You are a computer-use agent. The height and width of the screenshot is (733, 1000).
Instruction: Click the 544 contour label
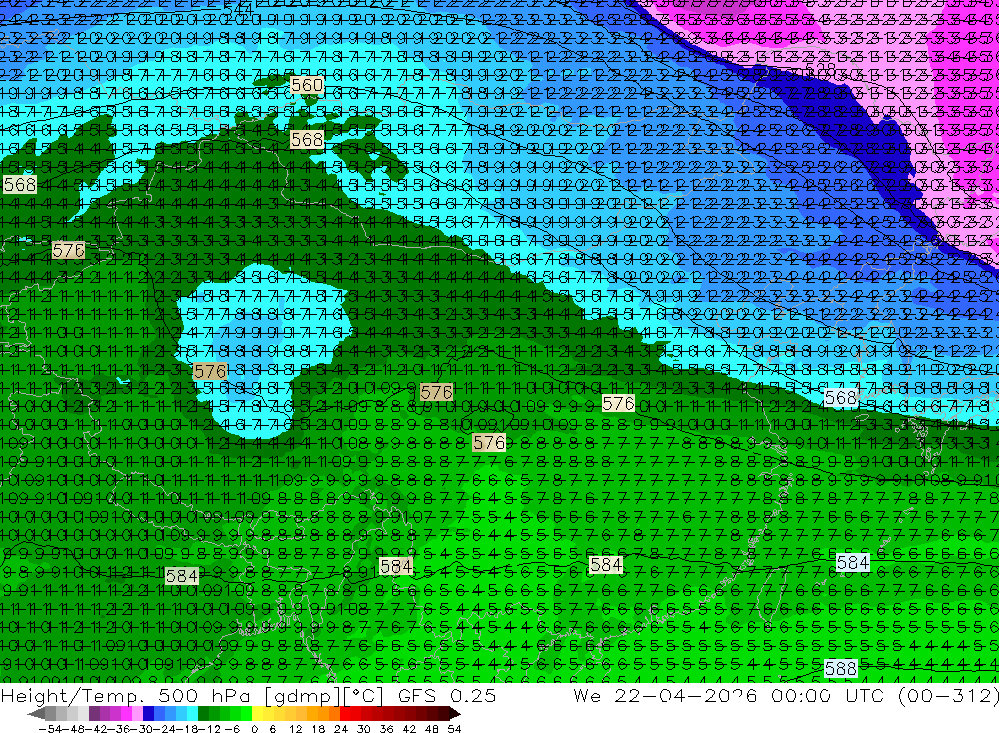pos(239,9)
